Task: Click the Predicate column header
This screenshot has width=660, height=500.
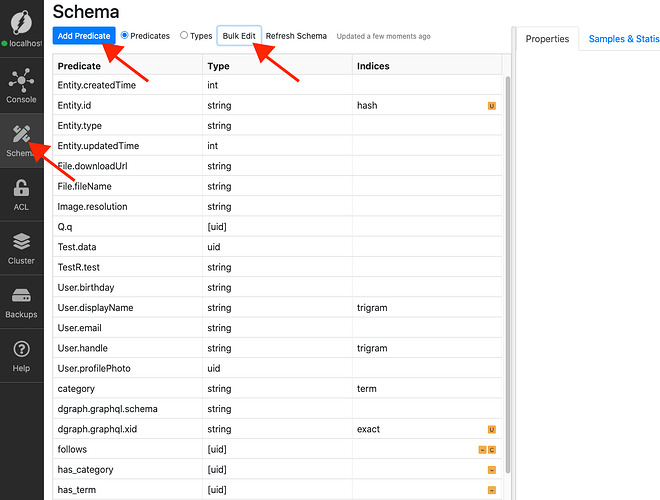Action: [128, 66]
